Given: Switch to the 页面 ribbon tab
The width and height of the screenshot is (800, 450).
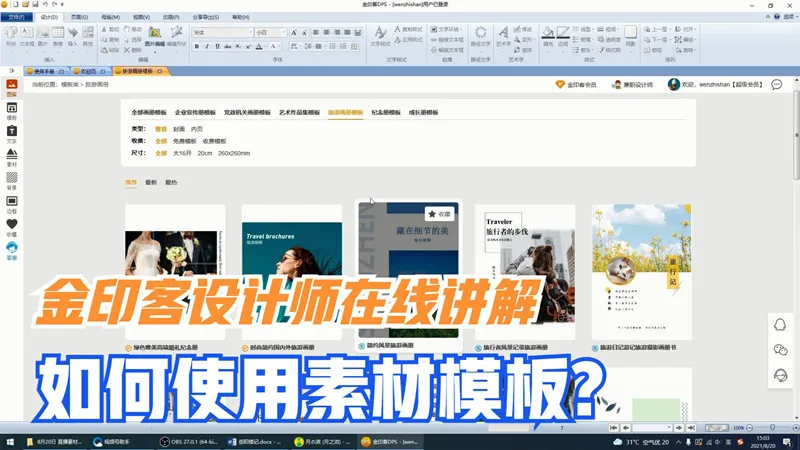Looking at the screenshot, I should [x=79, y=17].
